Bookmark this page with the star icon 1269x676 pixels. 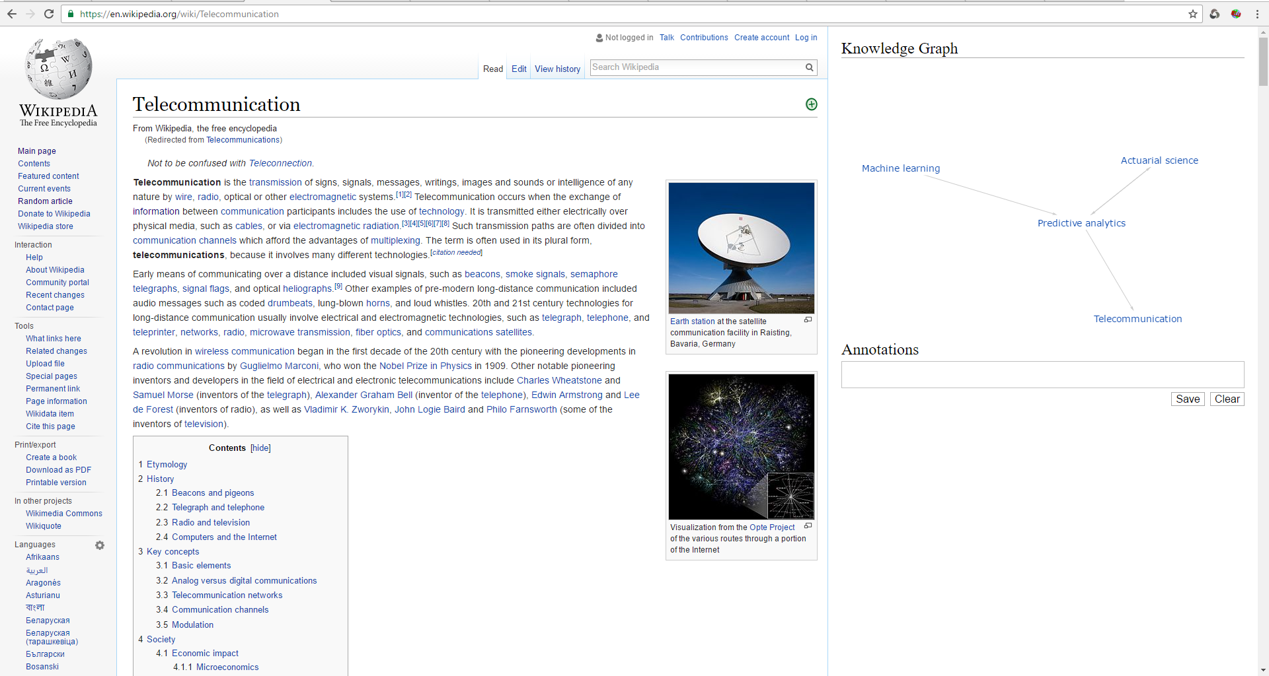tap(1192, 14)
